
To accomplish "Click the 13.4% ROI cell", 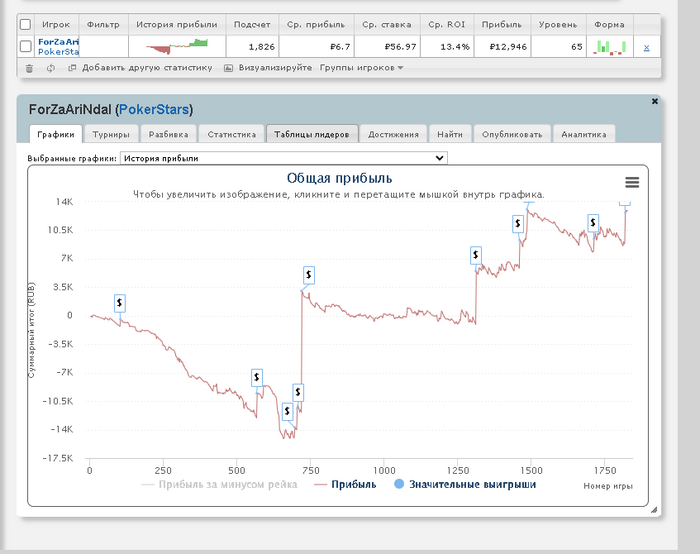I will [x=447, y=46].
